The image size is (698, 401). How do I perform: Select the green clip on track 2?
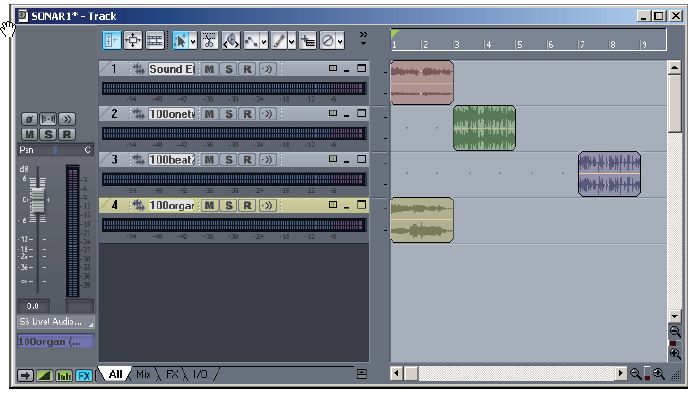[484, 128]
